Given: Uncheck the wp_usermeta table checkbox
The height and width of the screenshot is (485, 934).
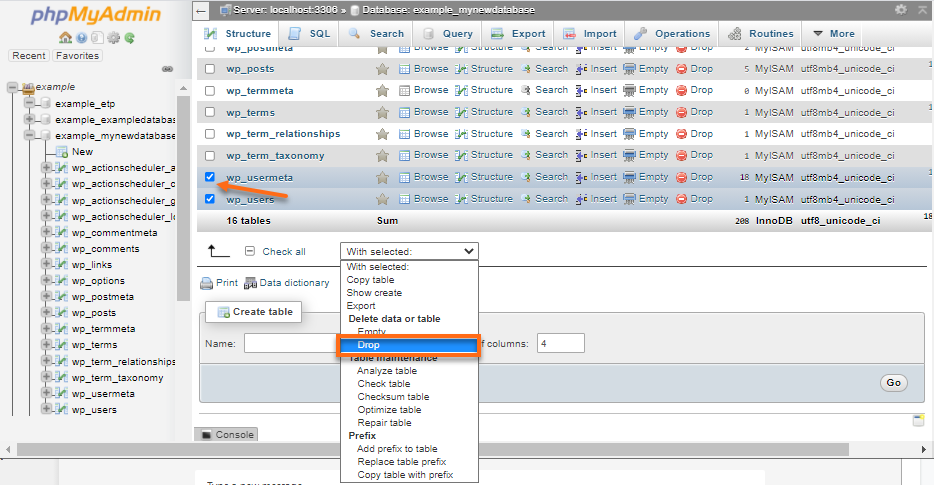Looking at the screenshot, I should (x=210, y=177).
